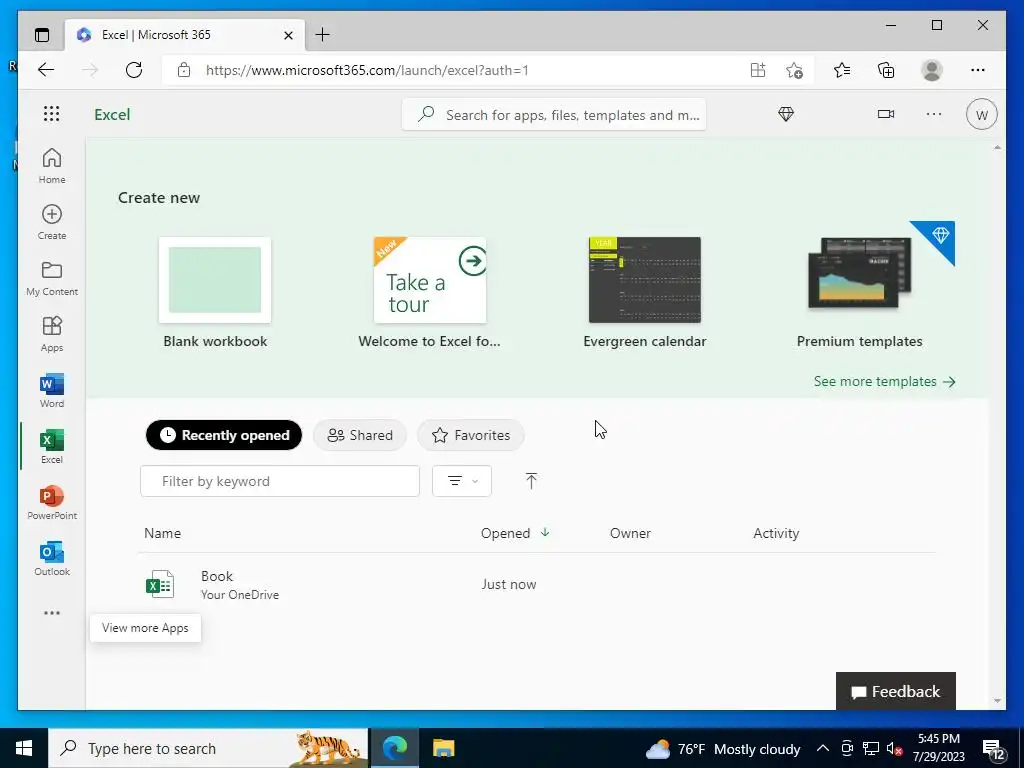Create a Blank workbook
The height and width of the screenshot is (768, 1024).
point(215,293)
